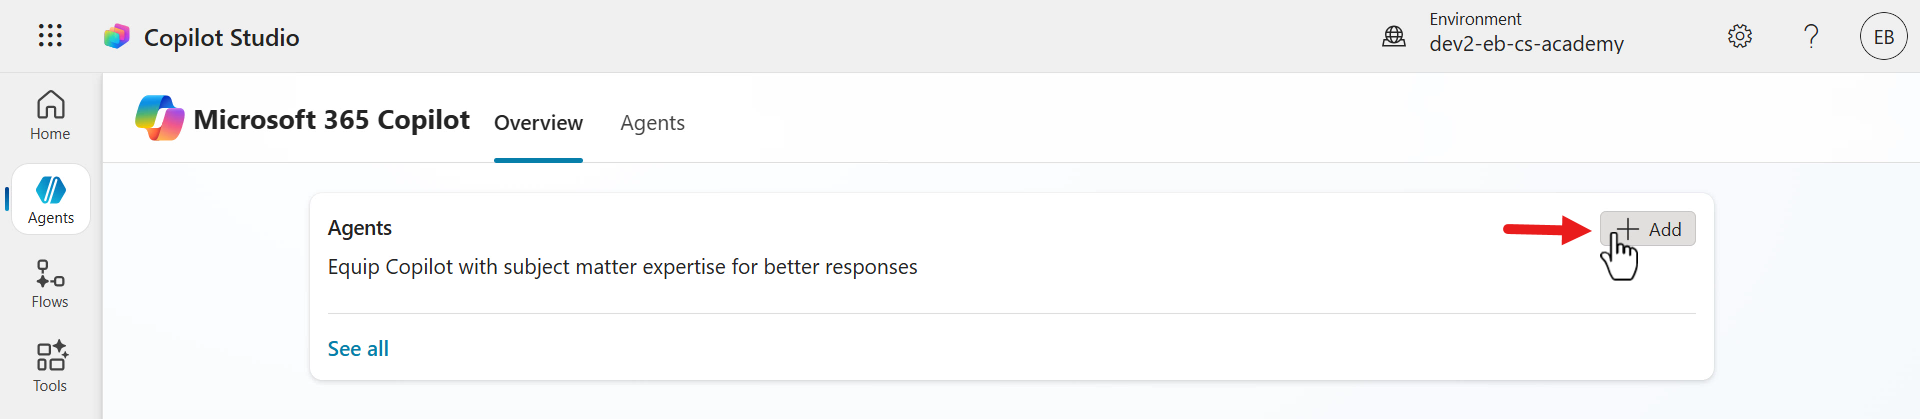Screen dimensions: 1920x419
Task: Open the app launcher waffle menu
Action: tap(50, 36)
